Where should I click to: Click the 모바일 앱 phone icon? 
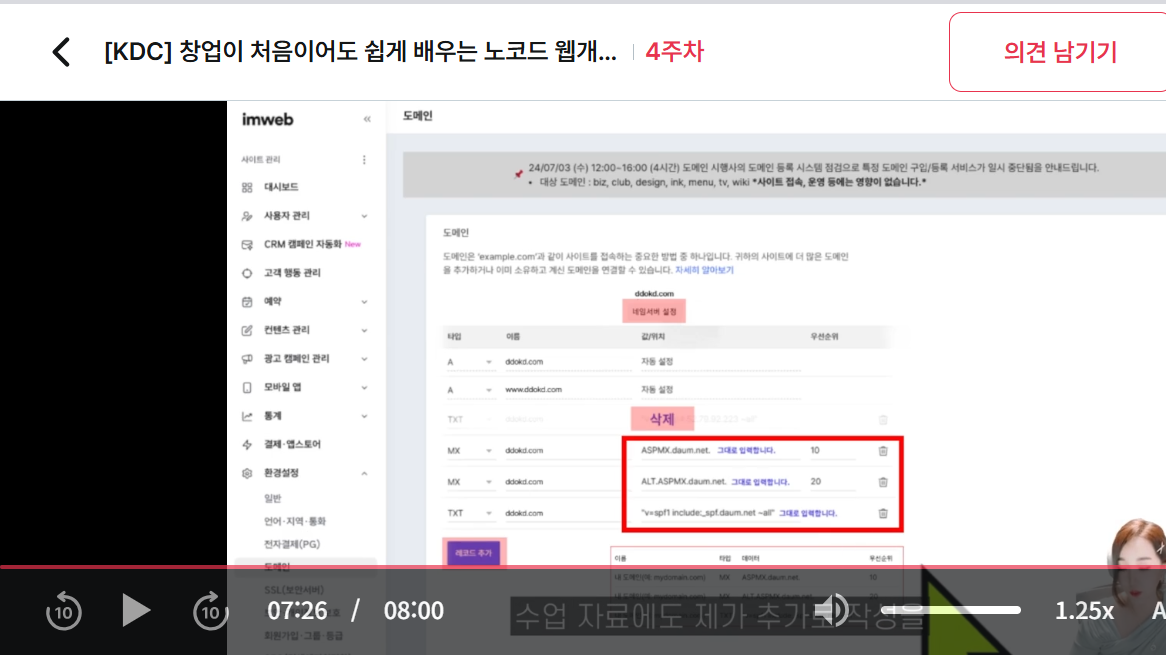247,388
